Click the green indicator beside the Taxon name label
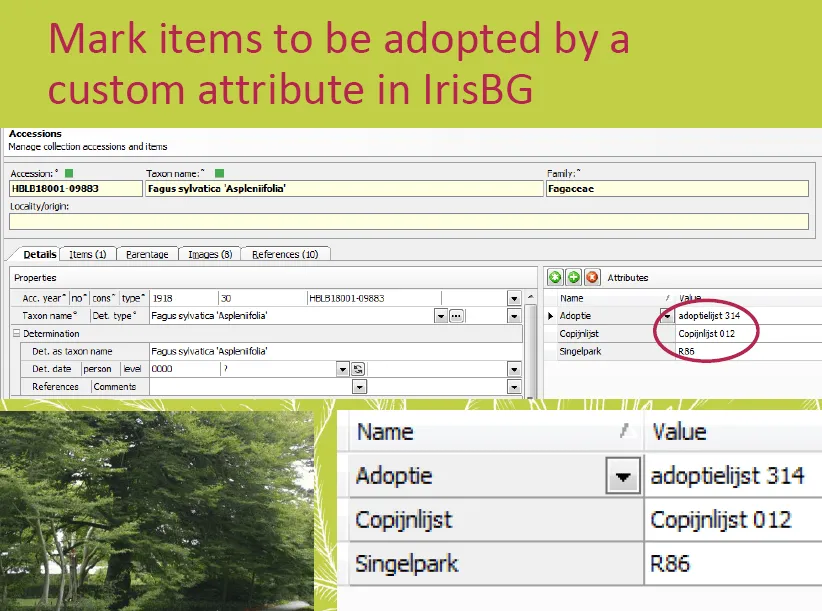Image resolution: width=822 pixels, height=611 pixels. tap(219, 173)
